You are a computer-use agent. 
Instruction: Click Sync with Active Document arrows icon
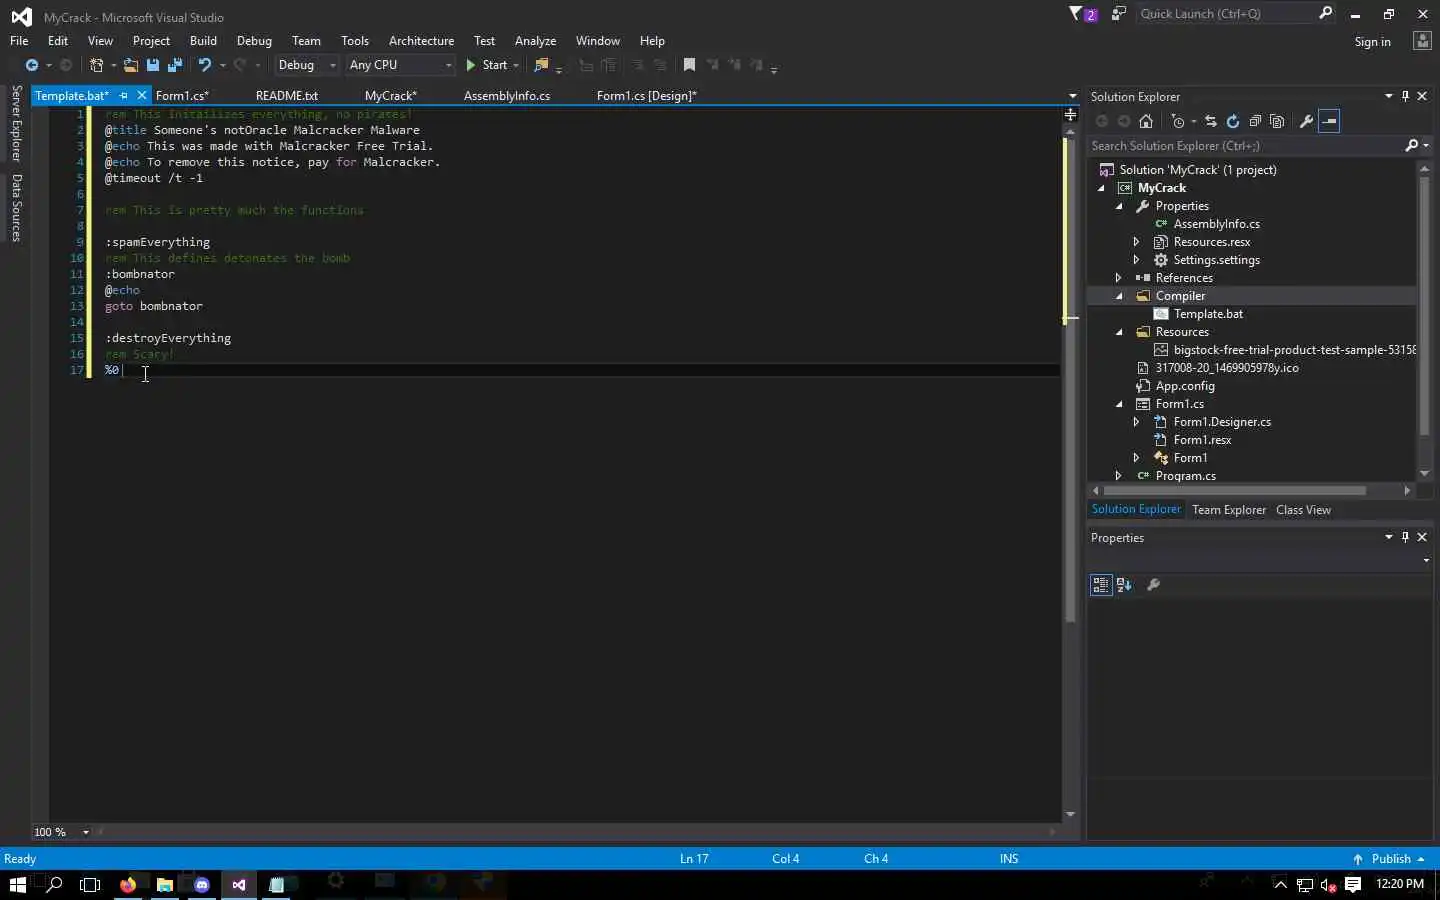(1211, 121)
